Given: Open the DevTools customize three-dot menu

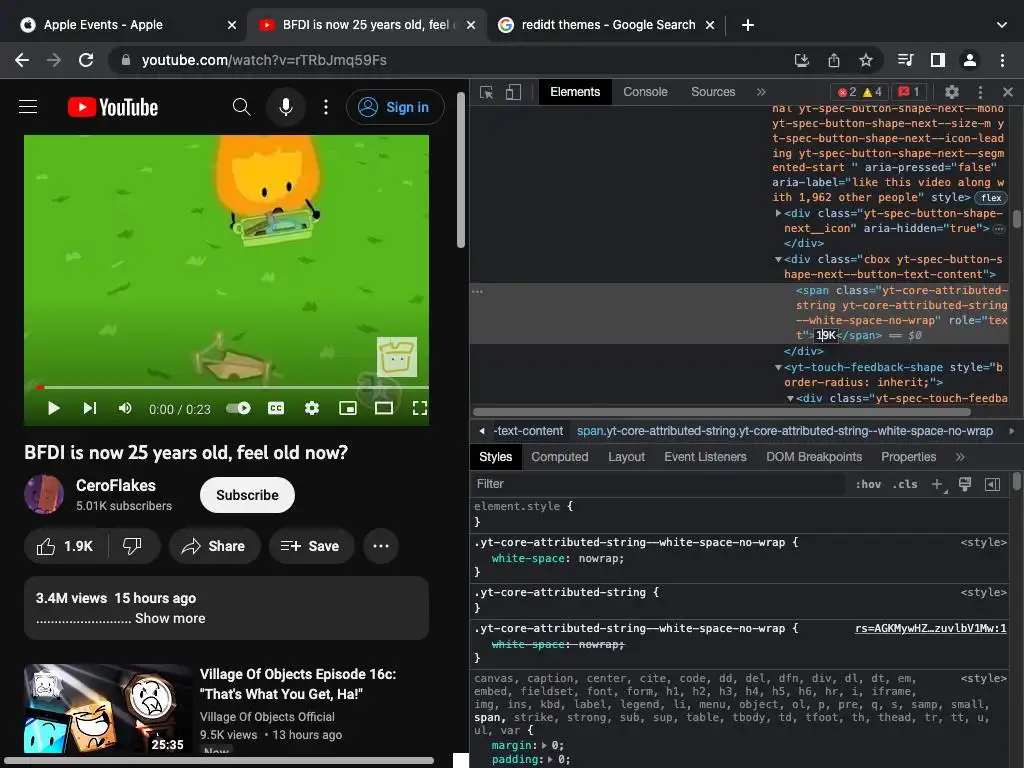Looking at the screenshot, I should (980, 92).
